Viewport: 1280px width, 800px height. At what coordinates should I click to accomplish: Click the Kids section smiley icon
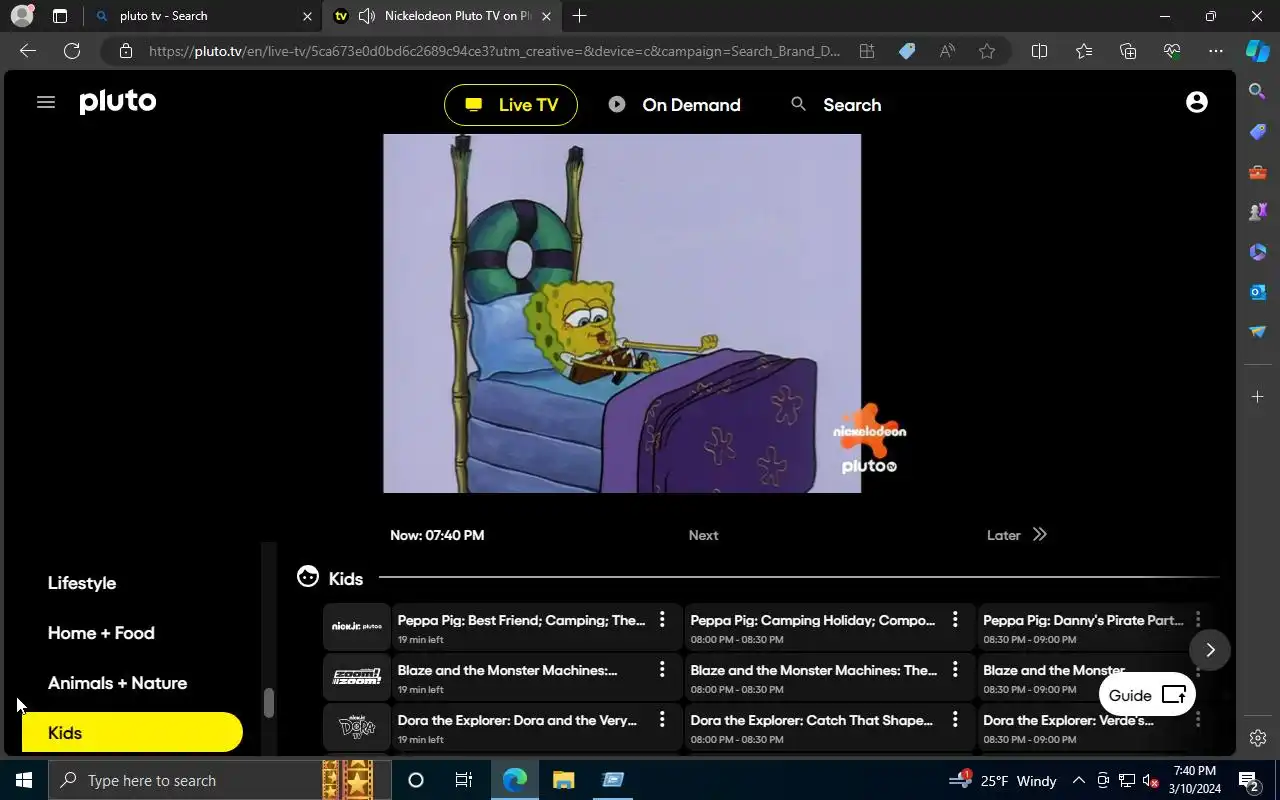(308, 577)
